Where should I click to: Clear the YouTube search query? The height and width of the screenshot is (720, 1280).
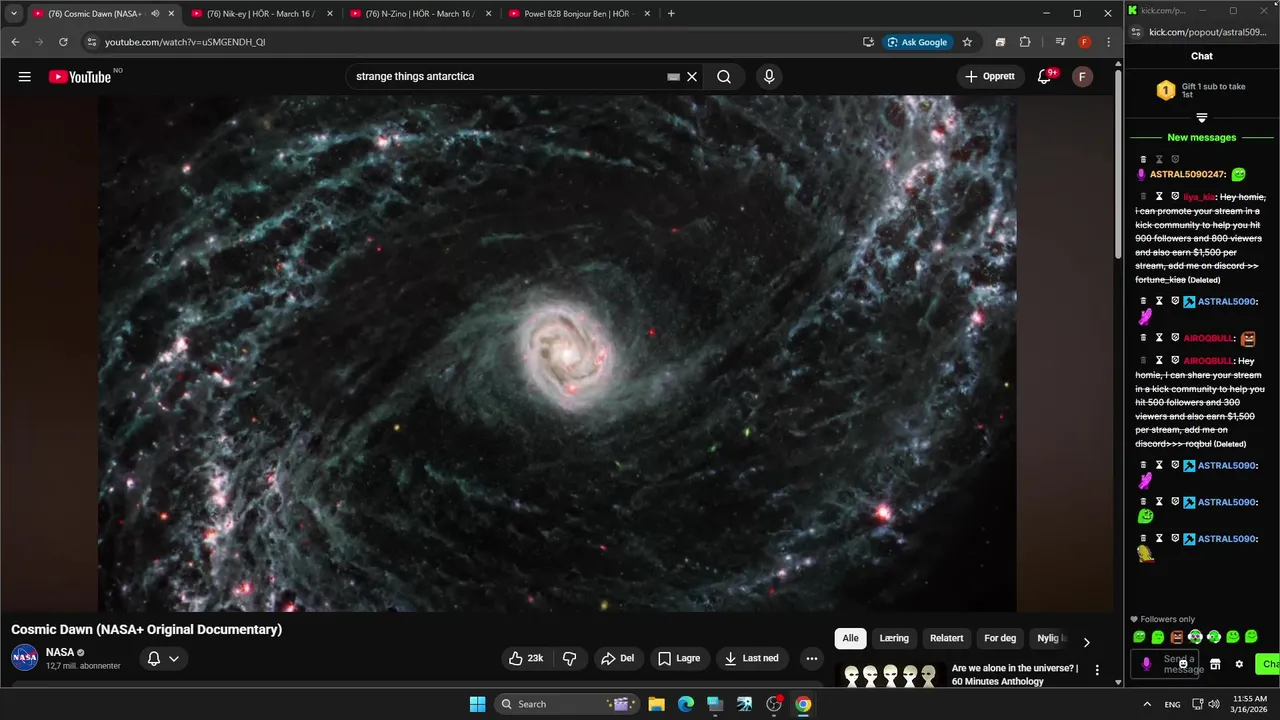[691, 77]
